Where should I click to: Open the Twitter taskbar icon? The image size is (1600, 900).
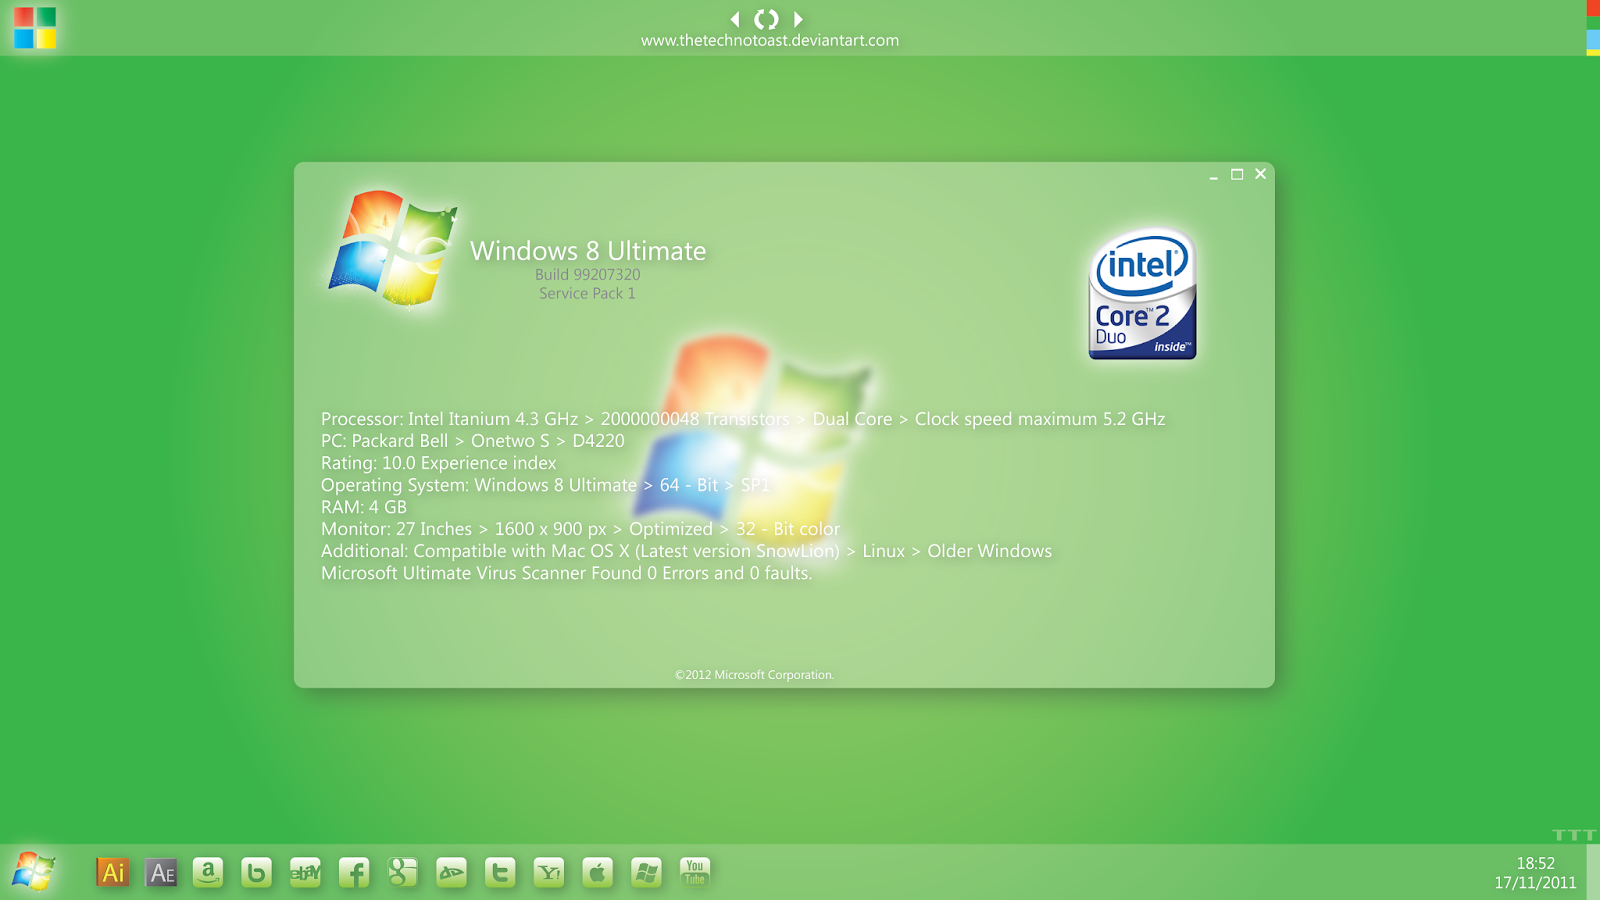pos(500,872)
